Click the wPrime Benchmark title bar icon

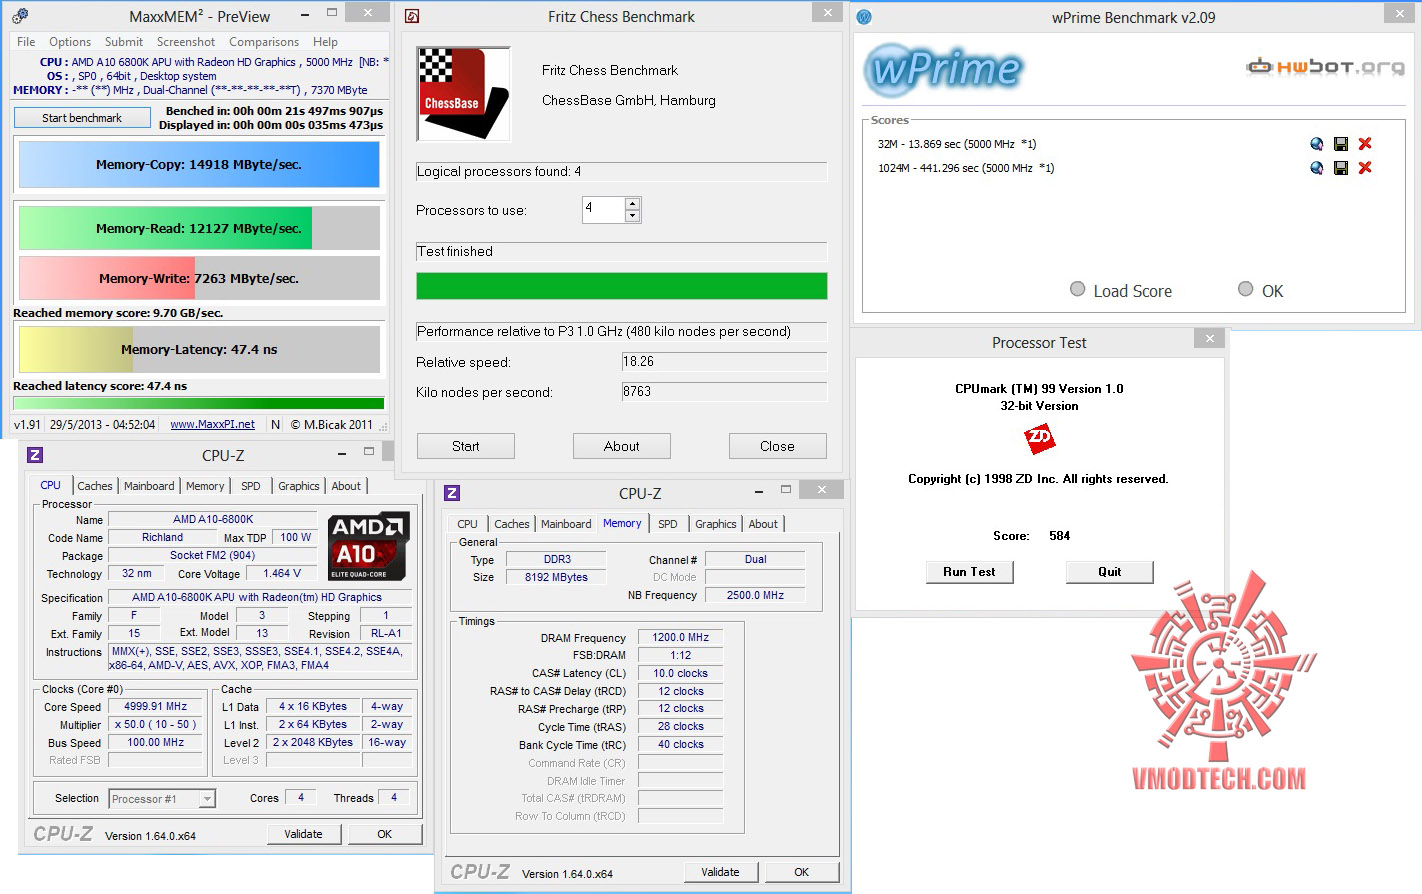click(x=864, y=17)
